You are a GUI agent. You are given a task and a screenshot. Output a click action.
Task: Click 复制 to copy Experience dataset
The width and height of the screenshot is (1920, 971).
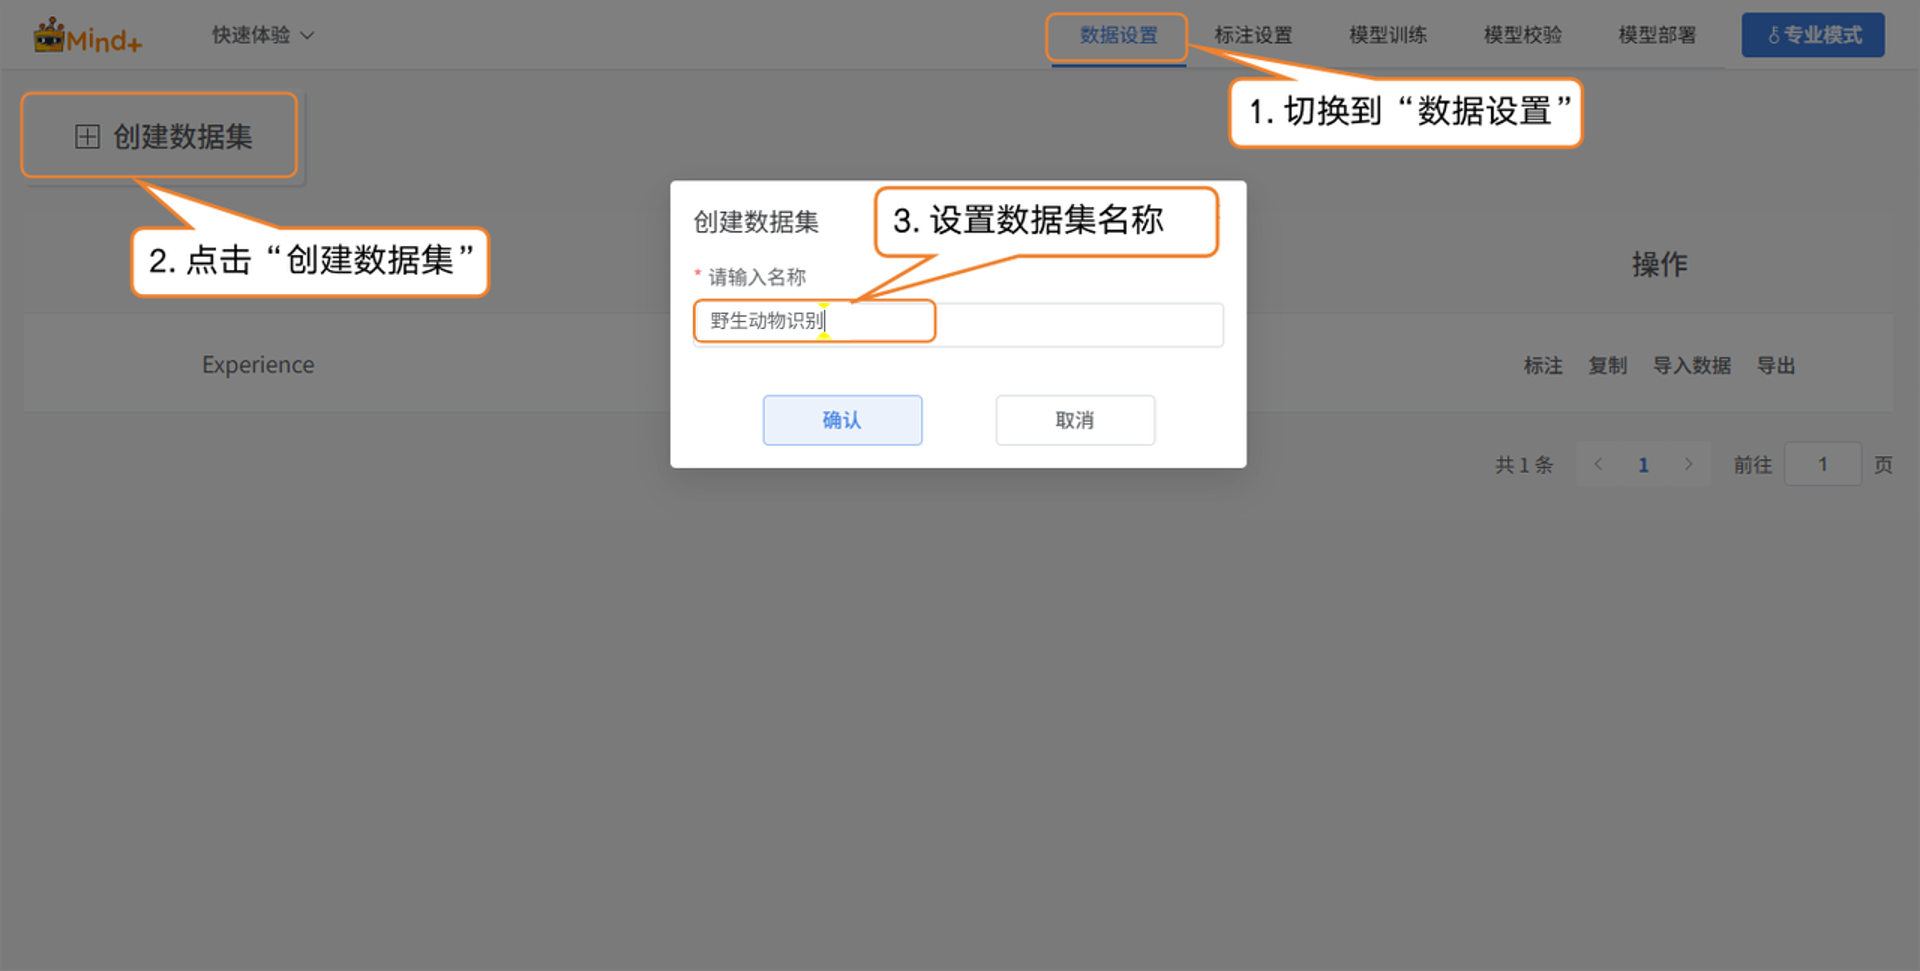pyautogui.click(x=1607, y=366)
